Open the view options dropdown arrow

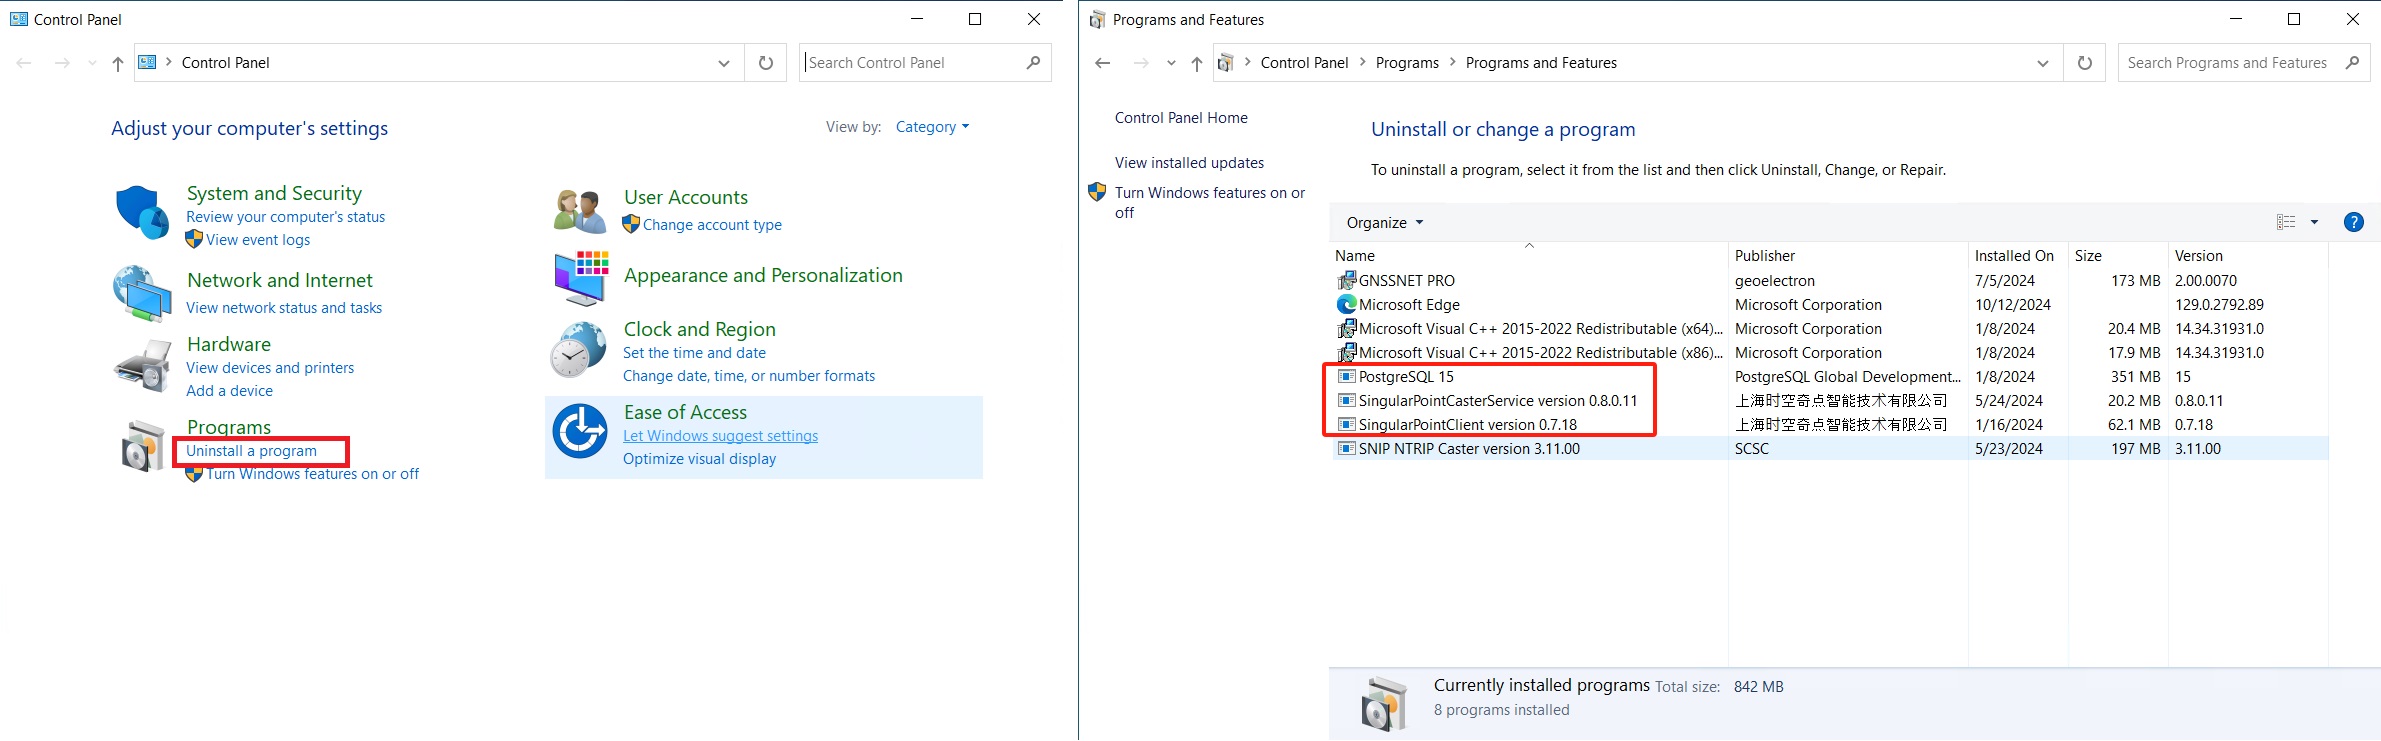[x=2314, y=222]
